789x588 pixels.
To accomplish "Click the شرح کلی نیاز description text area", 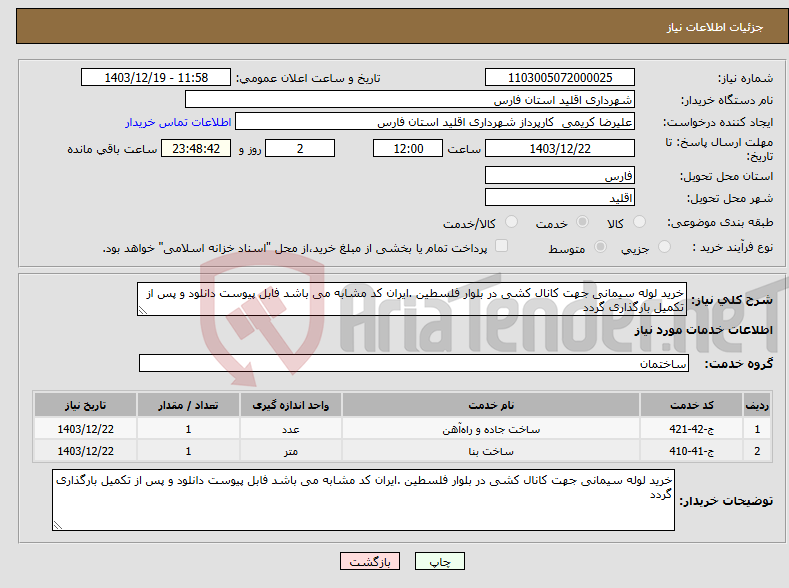I will [412, 299].
